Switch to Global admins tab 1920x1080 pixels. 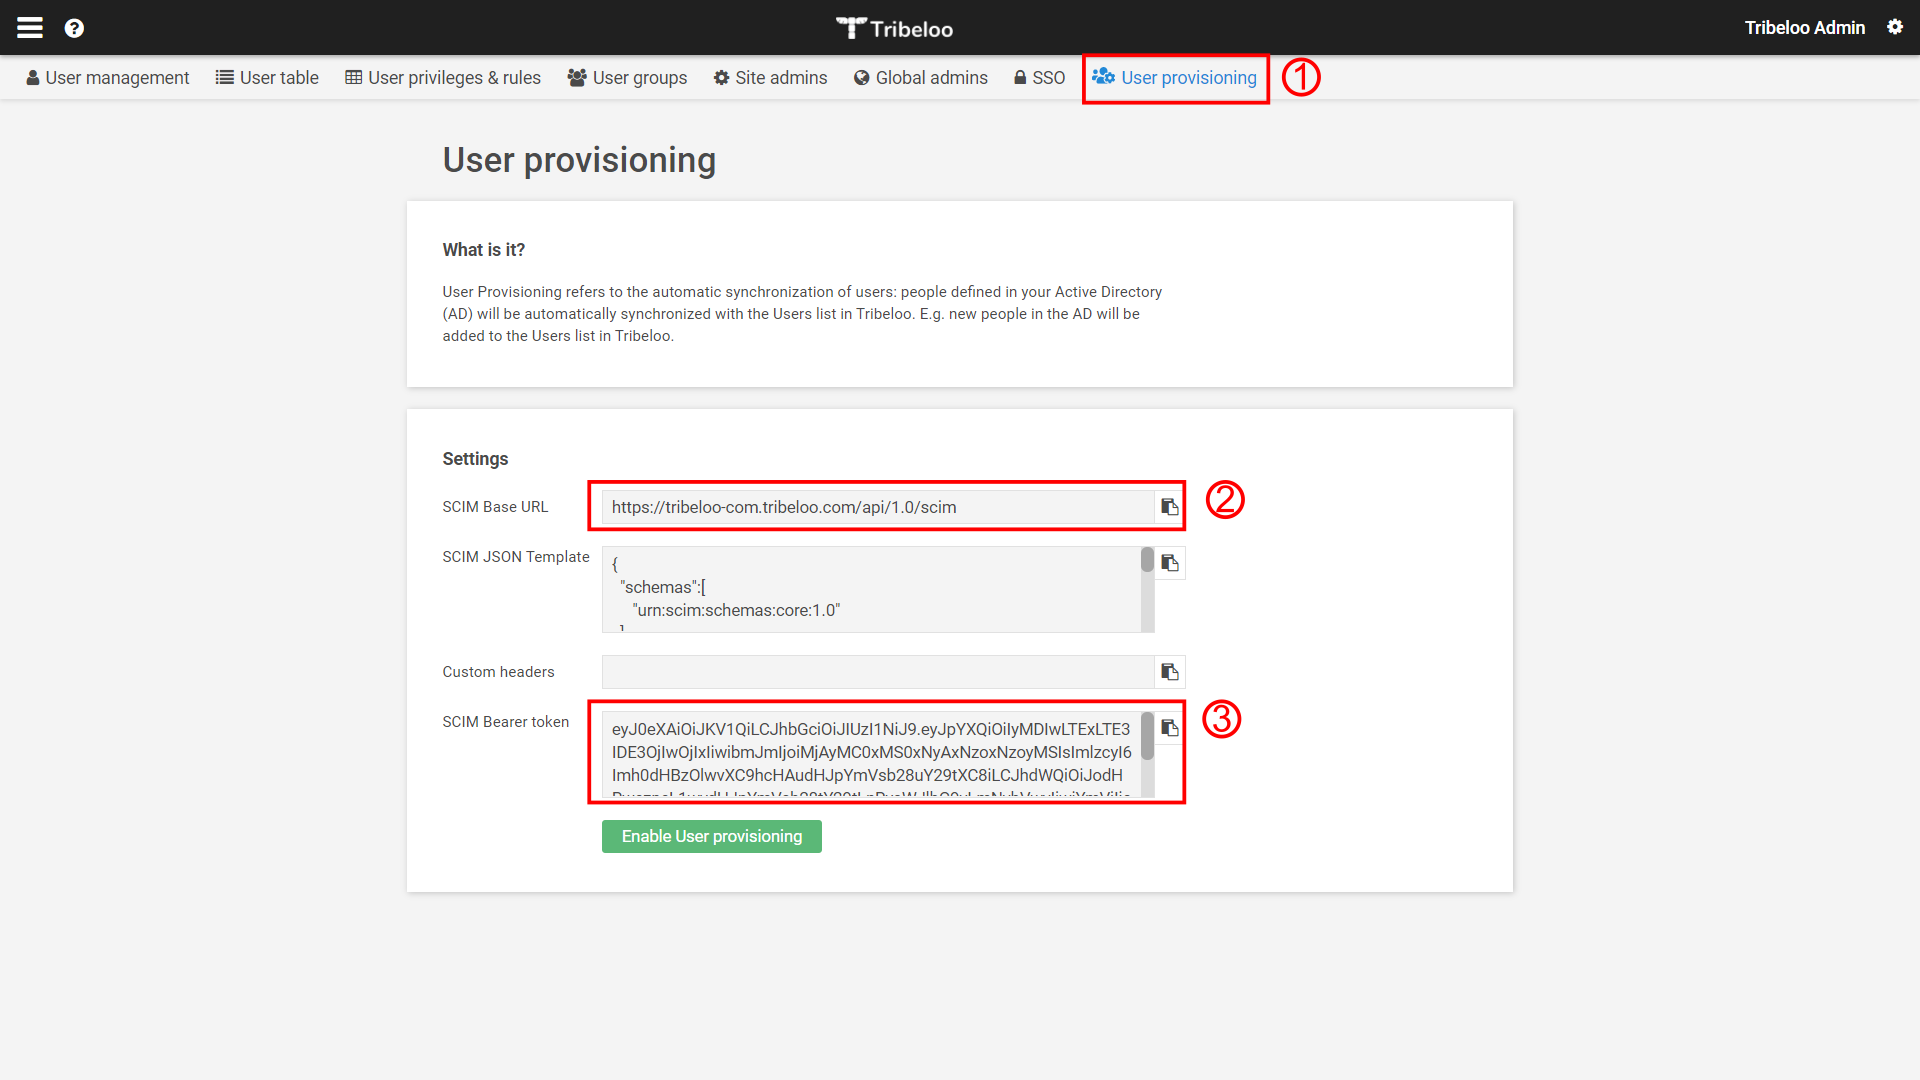(x=921, y=78)
